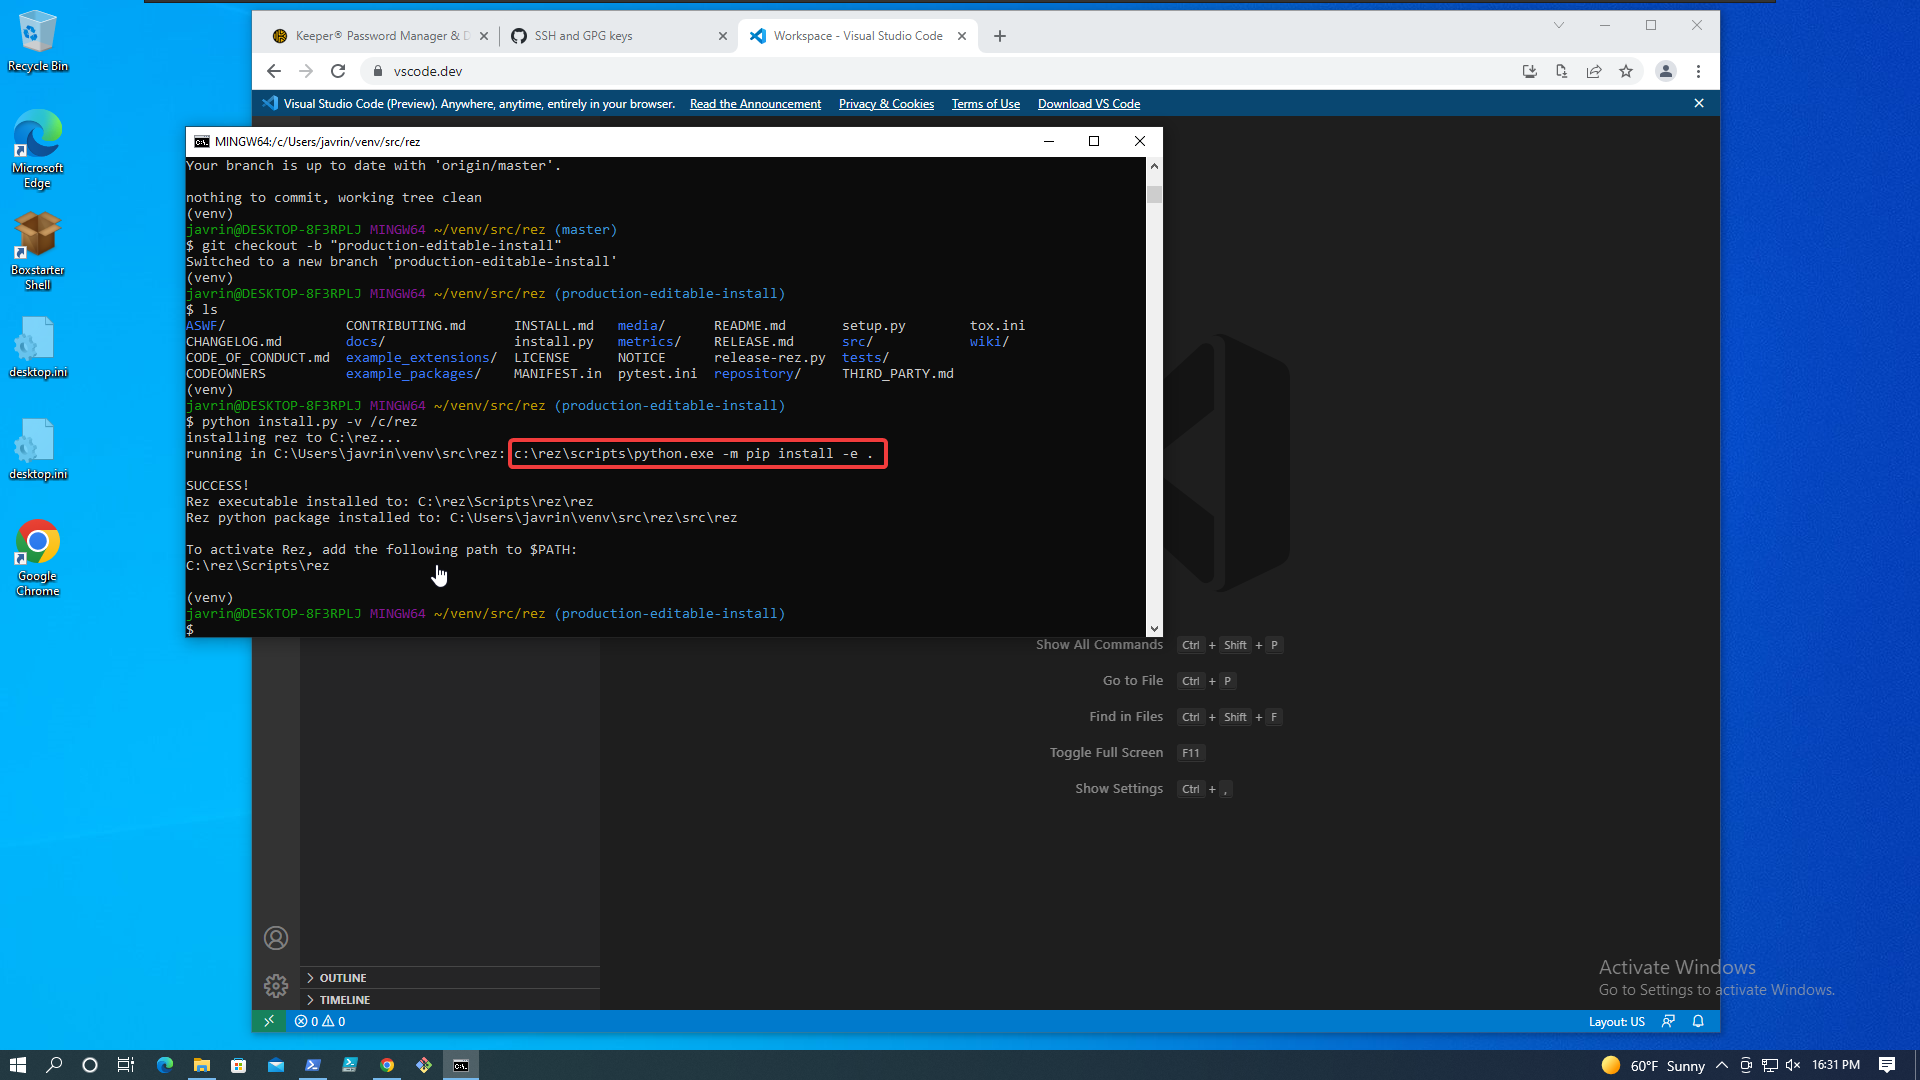Open the Chrome tab search dropdown arrow
This screenshot has width=1920, height=1080.
coord(1558,26)
